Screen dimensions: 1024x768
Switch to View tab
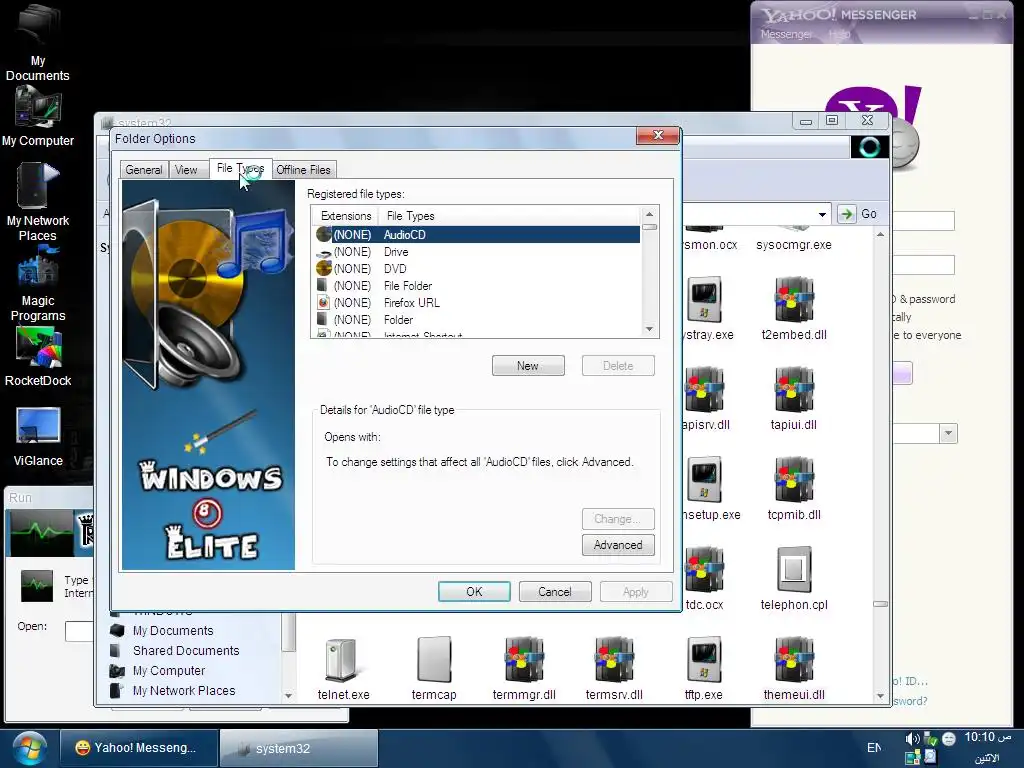pos(186,170)
